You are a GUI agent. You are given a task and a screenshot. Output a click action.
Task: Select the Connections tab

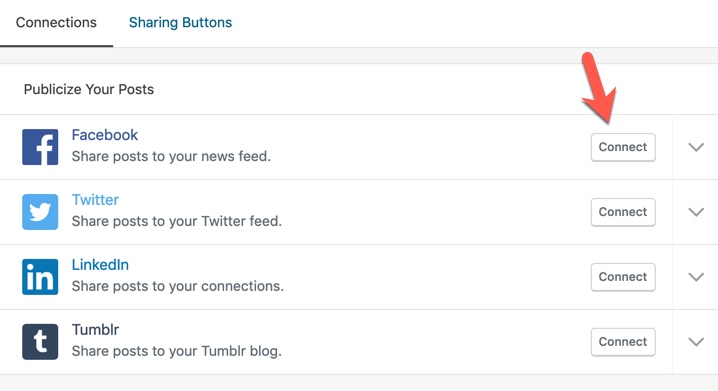56,22
